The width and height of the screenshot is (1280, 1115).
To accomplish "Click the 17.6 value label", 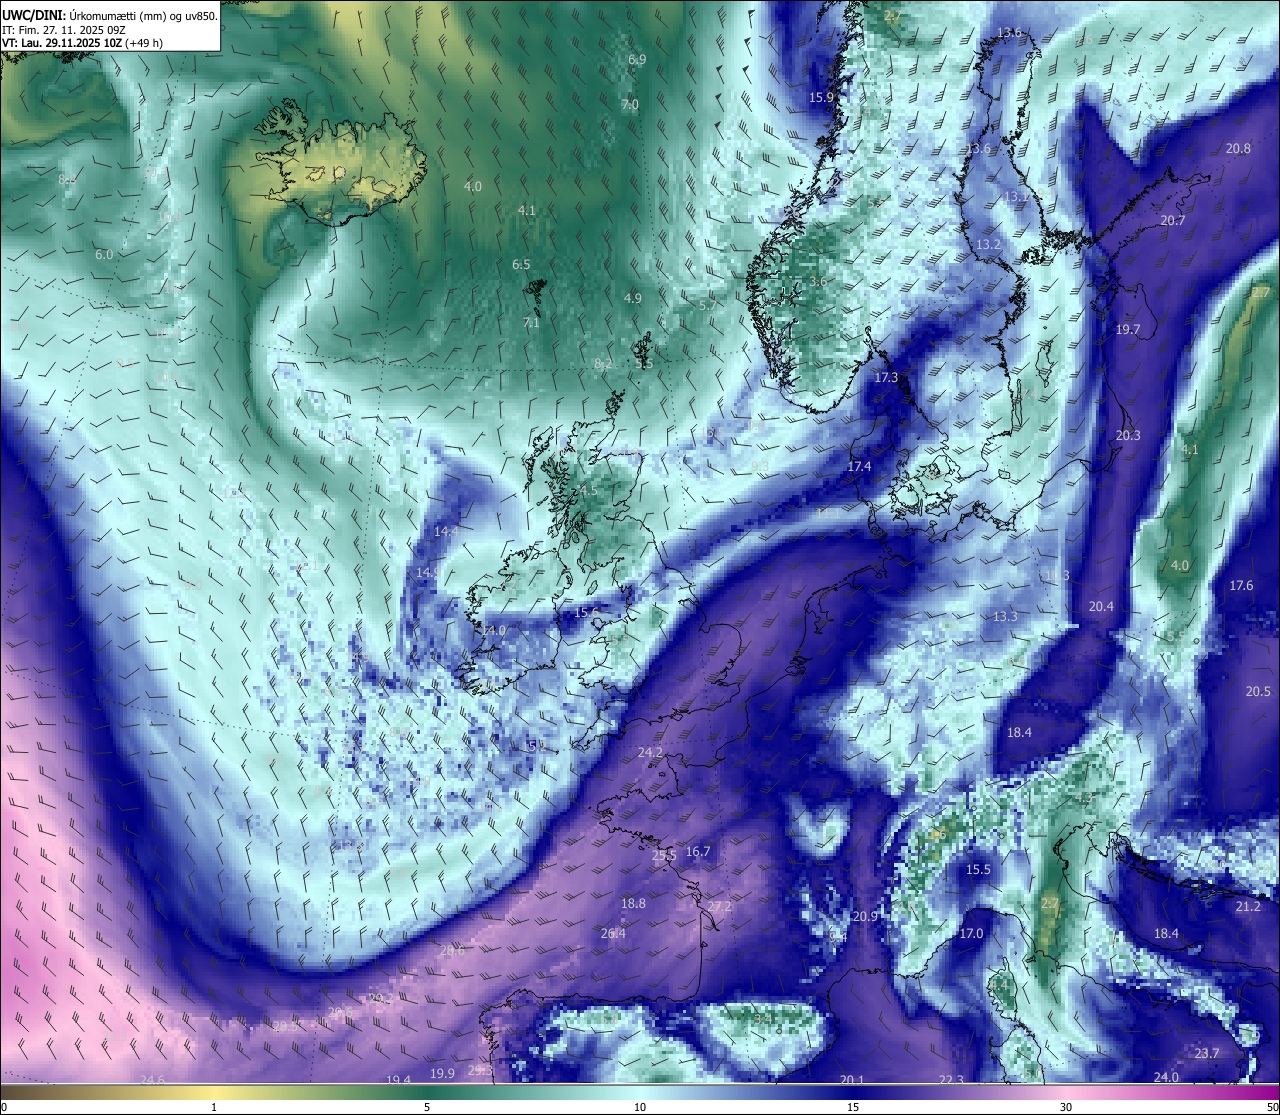I will tap(1241, 585).
